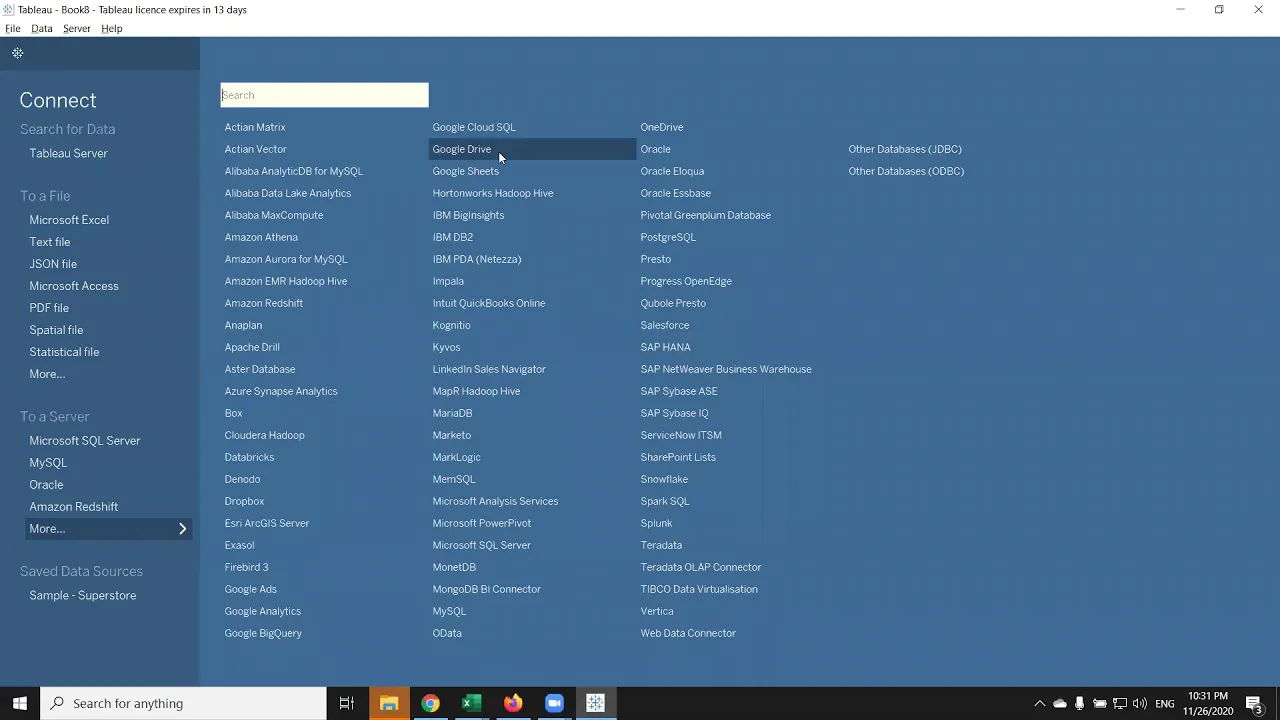
Task: Launch Google Chrome from taskbar
Action: coord(430,703)
